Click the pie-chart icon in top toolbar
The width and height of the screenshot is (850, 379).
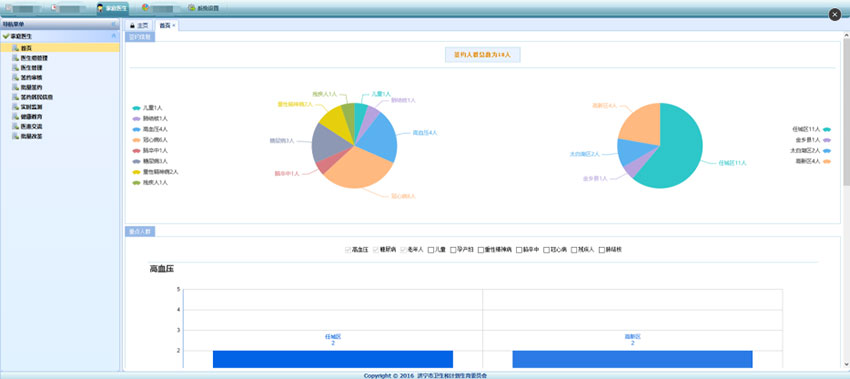point(146,8)
